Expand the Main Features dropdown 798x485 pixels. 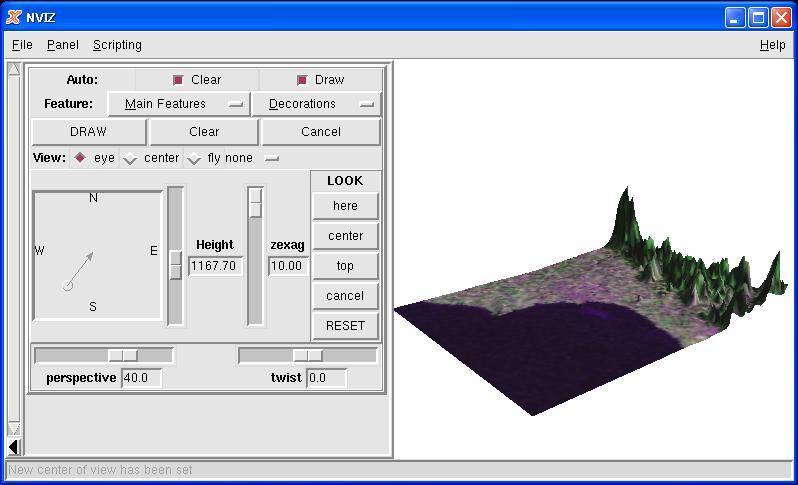pos(179,104)
